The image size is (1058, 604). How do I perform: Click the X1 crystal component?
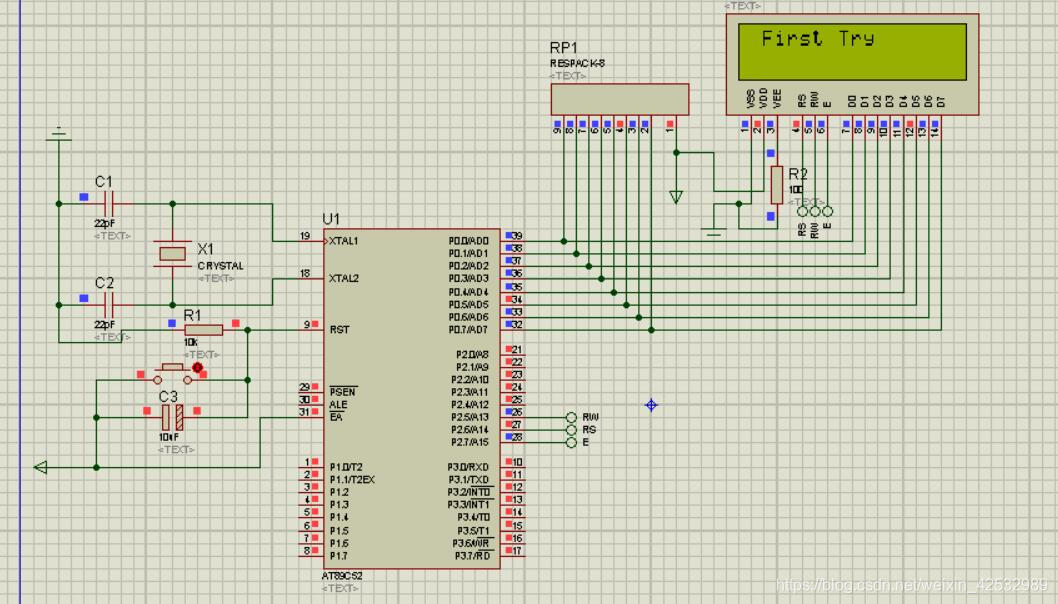pyautogui.click(x=172, y=253)
